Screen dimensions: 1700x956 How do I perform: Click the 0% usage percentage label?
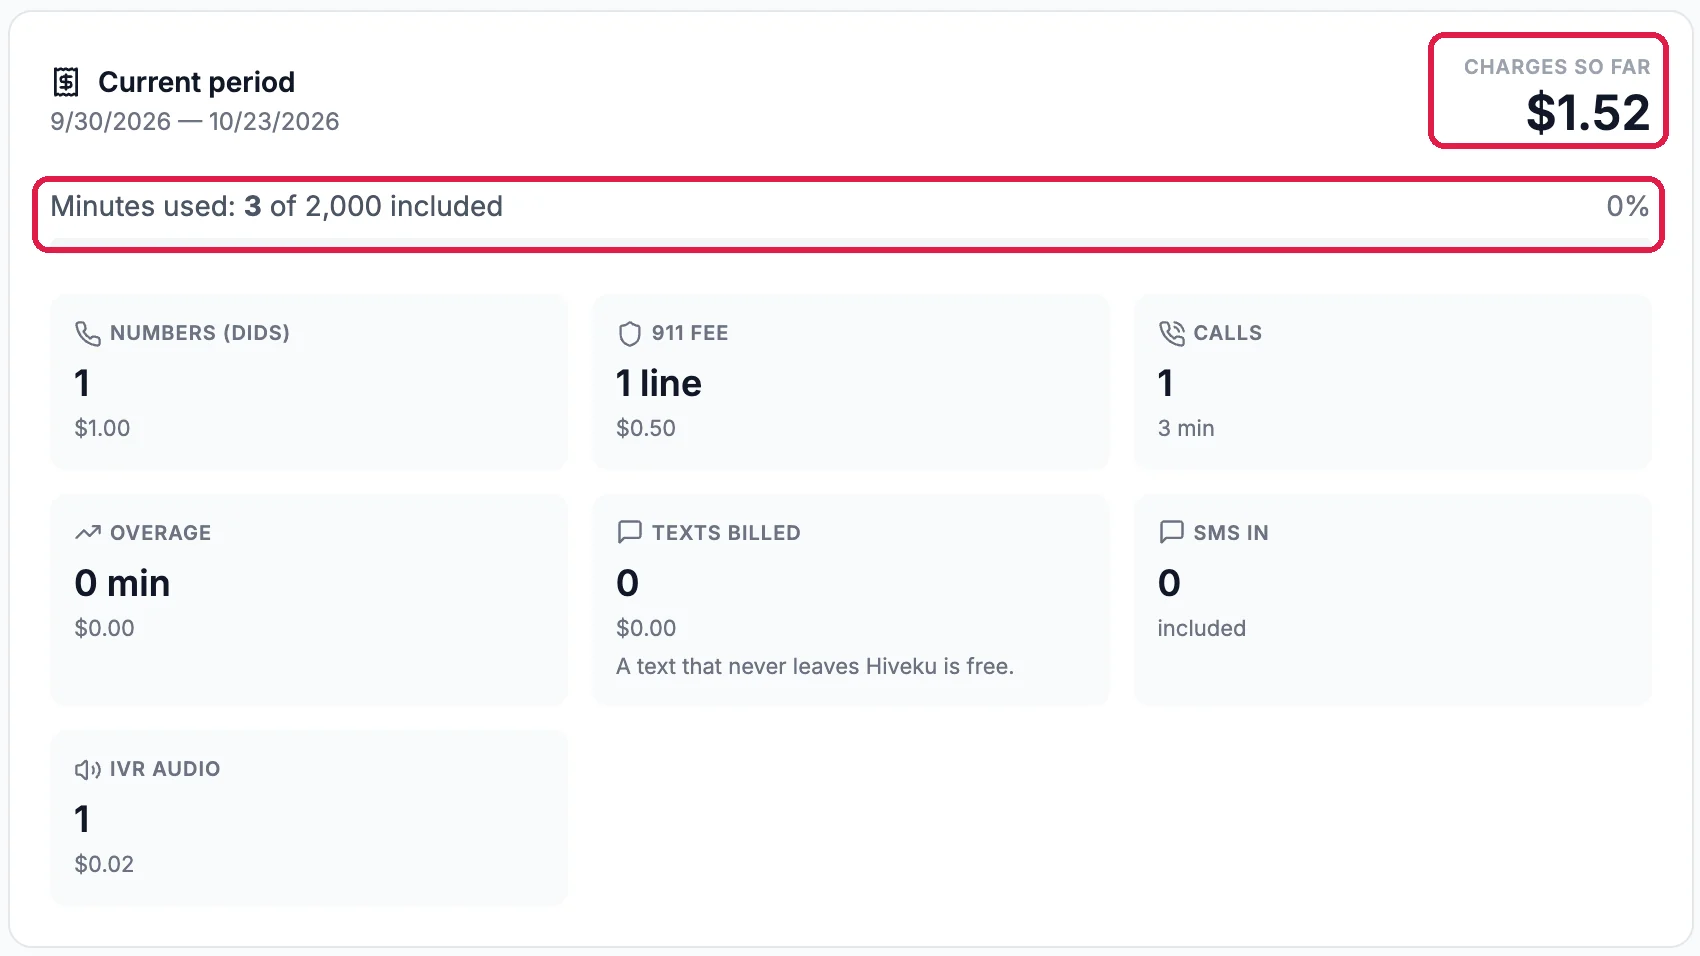(x=1627, y=206)
